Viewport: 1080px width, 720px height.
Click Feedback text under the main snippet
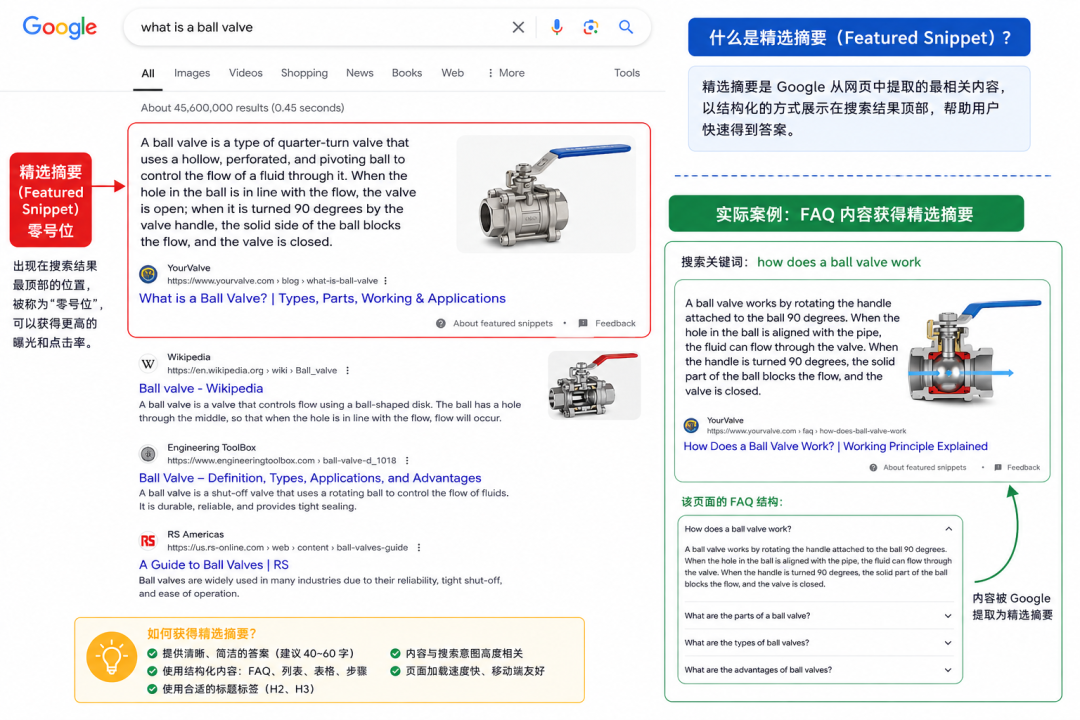point(615,323)
